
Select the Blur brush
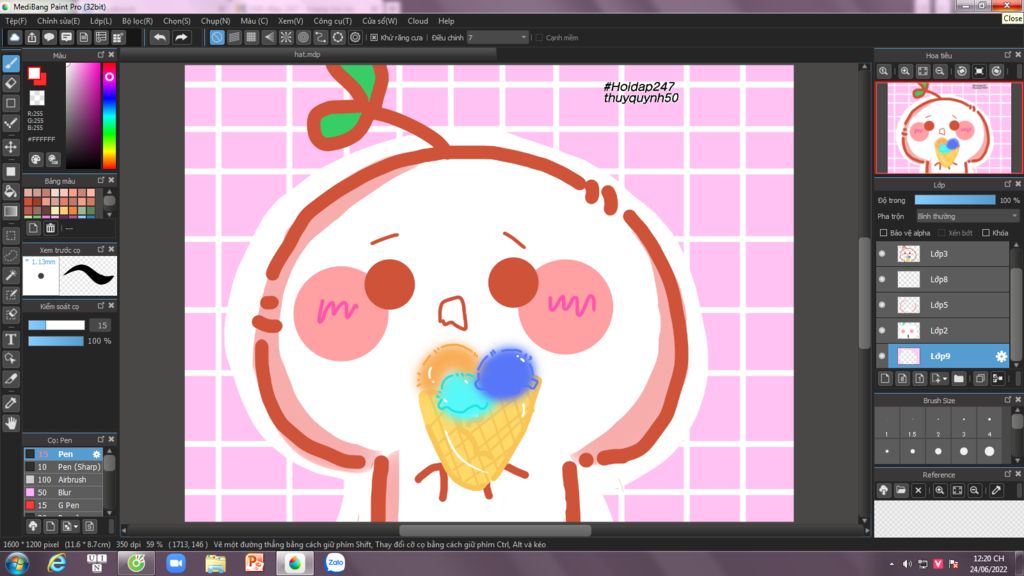coord(63,492)
